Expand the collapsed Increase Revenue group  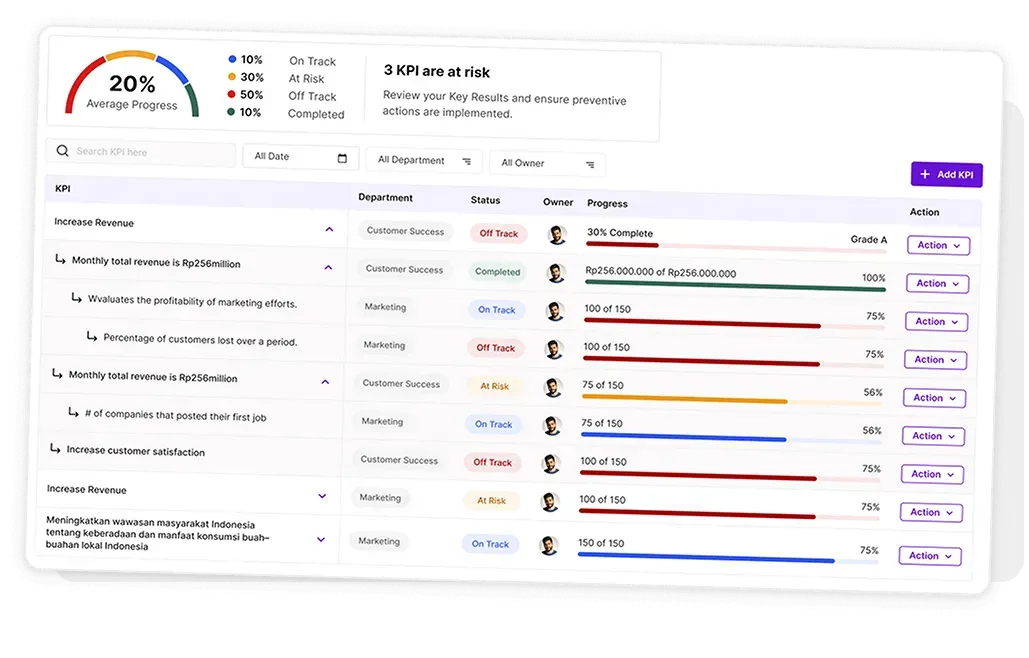coord(322,495)
